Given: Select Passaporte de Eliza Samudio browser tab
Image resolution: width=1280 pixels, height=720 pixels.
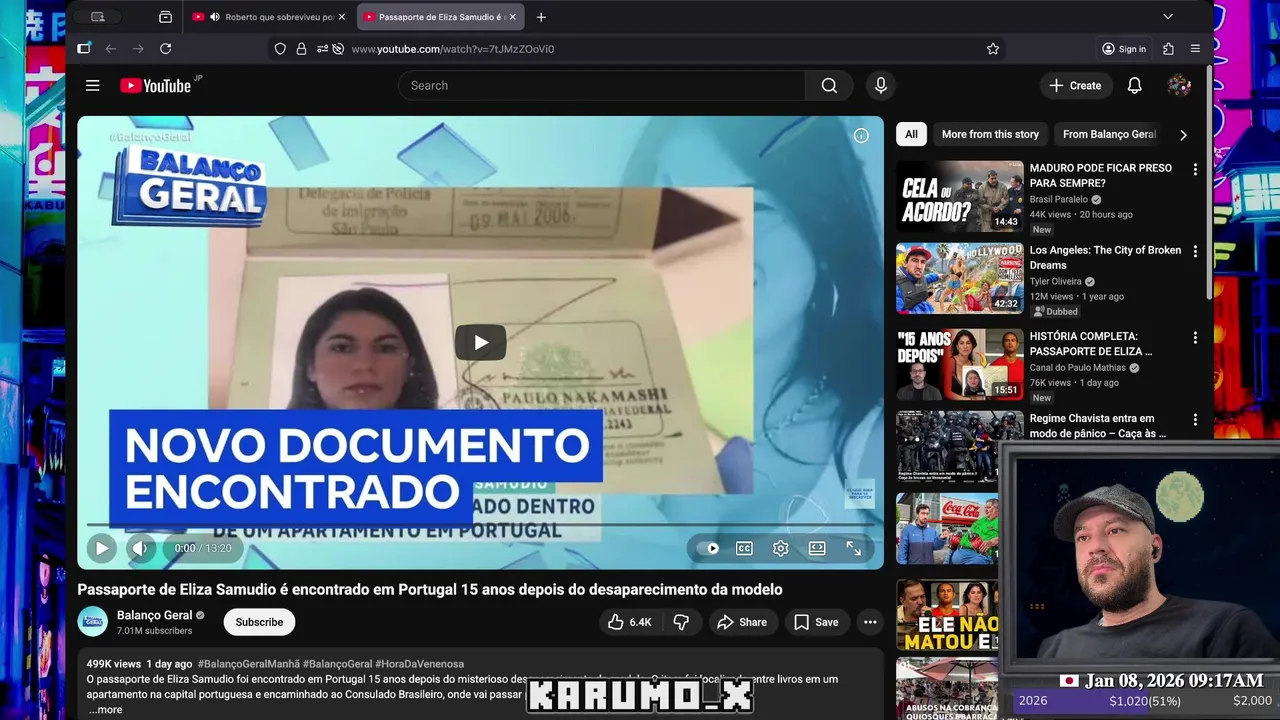Looking at the screenshot, I should click(x=440, y=17).
